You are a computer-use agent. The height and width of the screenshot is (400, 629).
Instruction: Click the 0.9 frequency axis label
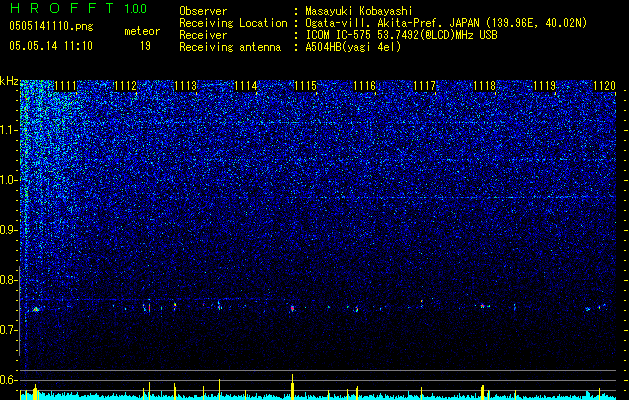coord(9,230)
